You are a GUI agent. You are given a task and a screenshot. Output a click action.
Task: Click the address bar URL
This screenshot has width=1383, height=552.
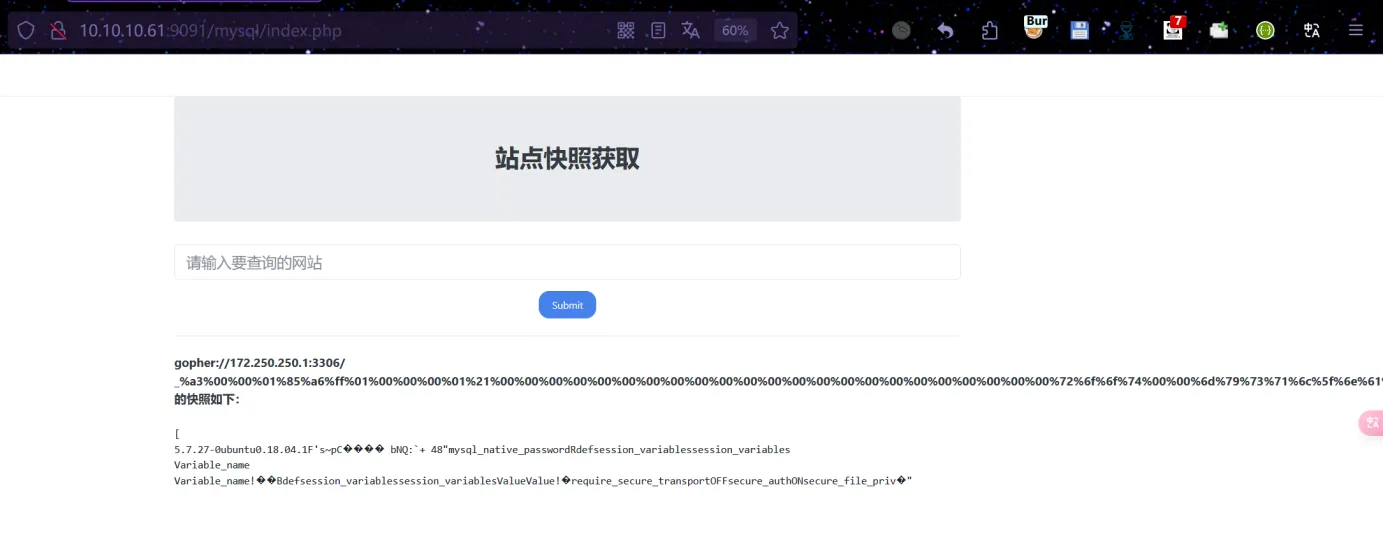pyautogui.click(x=210, y=30)
